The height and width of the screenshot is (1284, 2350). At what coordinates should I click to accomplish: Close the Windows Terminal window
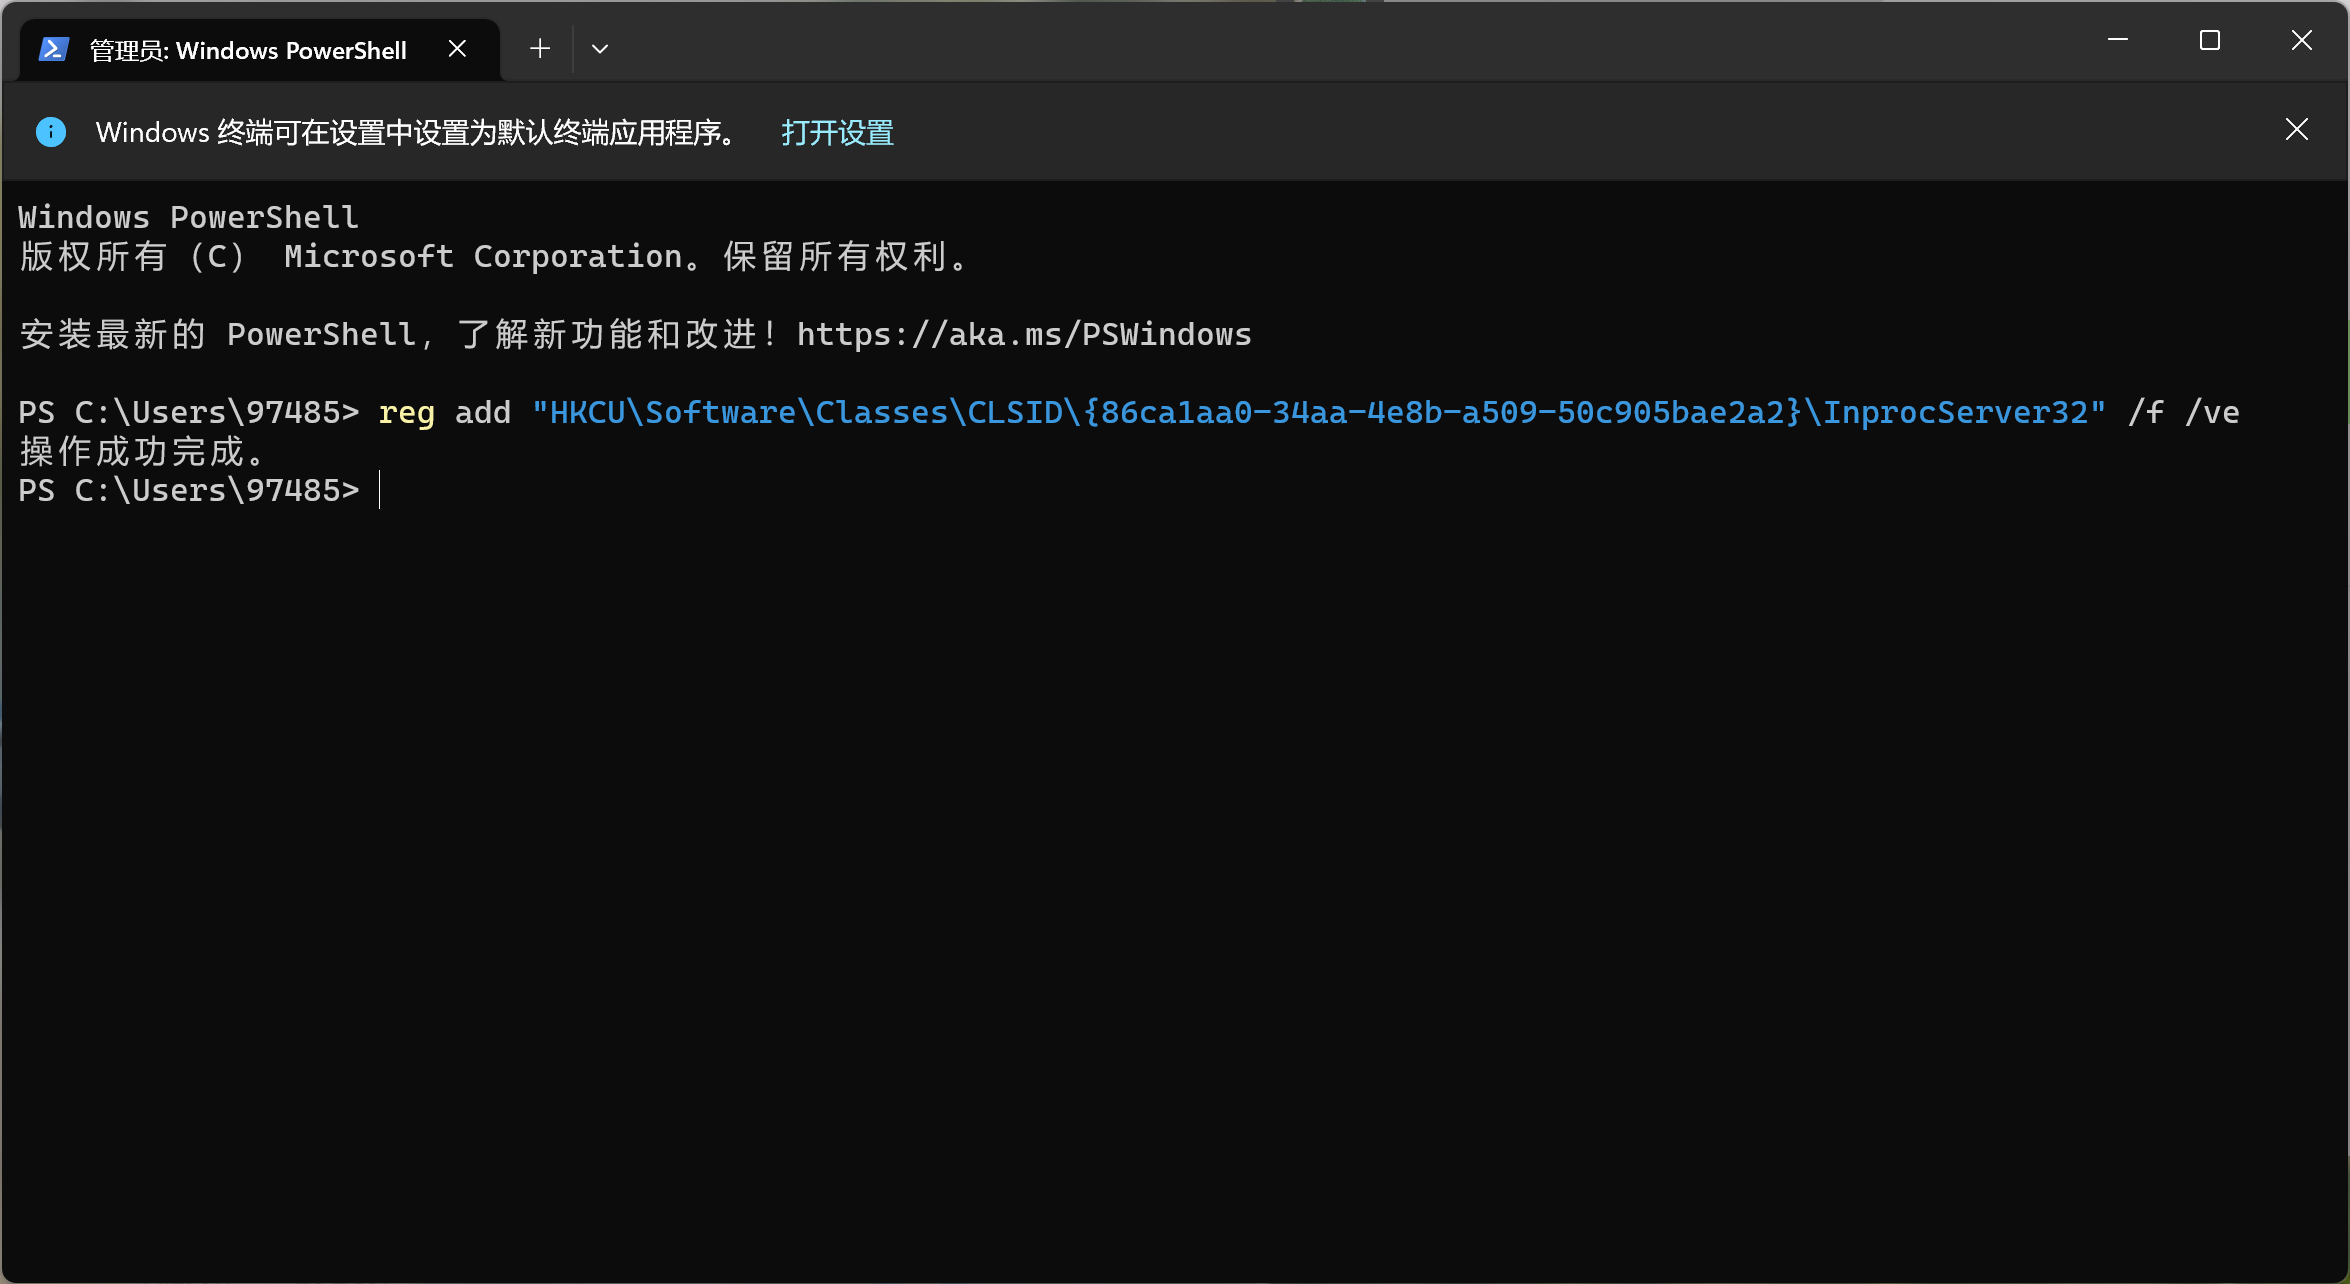pyautogui.click(x=2301, y=40)
